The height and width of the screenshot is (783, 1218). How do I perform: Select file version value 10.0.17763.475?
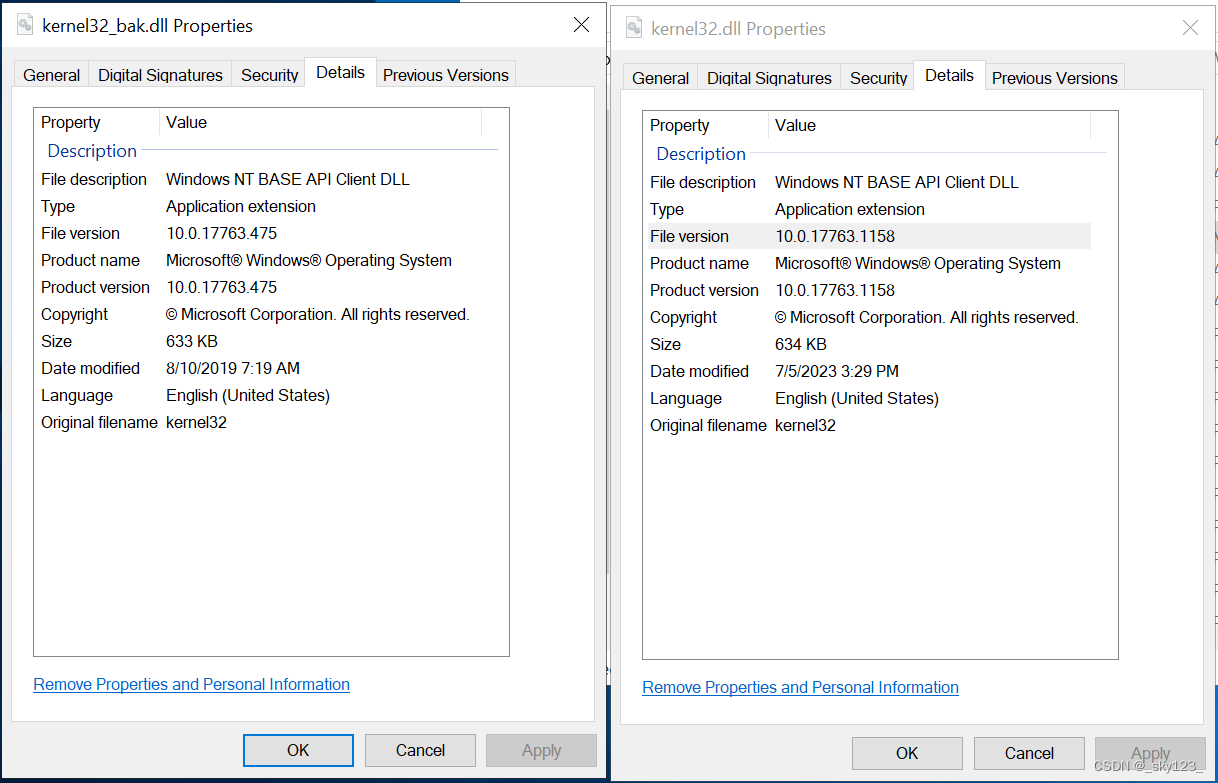[x=221, y=233]
